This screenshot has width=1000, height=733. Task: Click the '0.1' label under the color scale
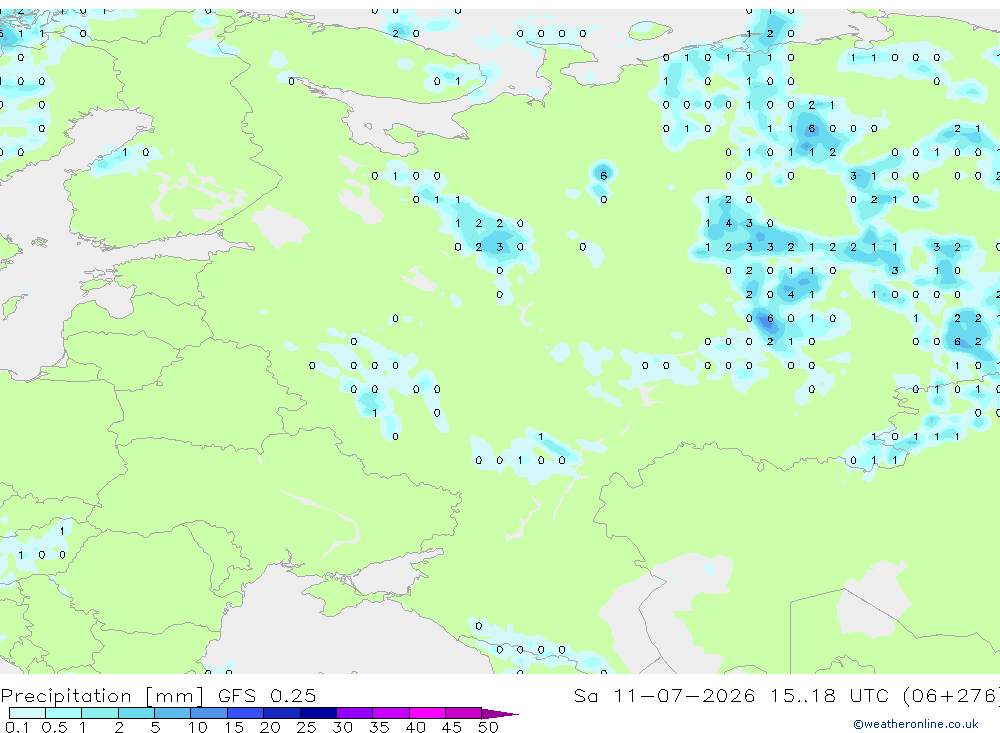17,727
